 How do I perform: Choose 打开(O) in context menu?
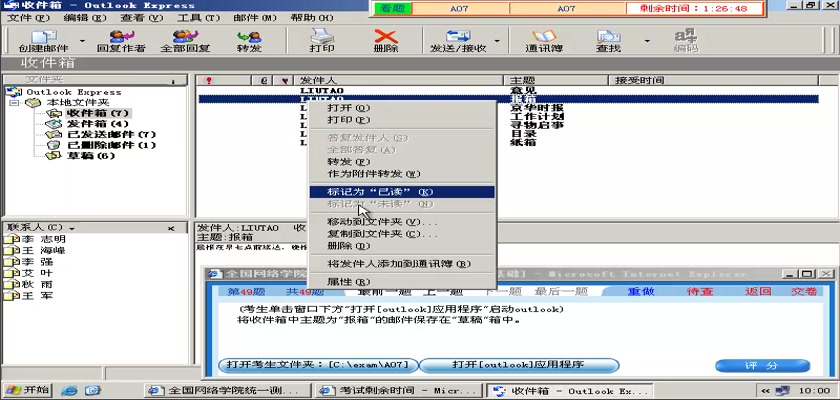point(402,108)
